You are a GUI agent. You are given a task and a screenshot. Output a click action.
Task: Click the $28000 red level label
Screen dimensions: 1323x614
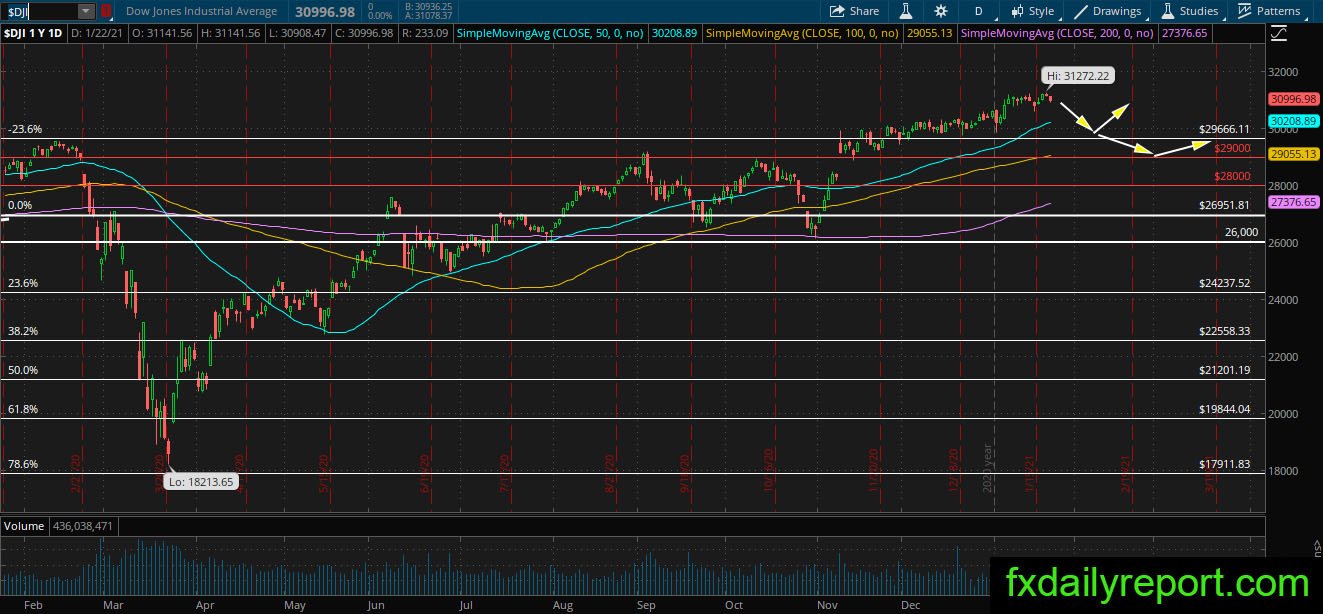1233,176
